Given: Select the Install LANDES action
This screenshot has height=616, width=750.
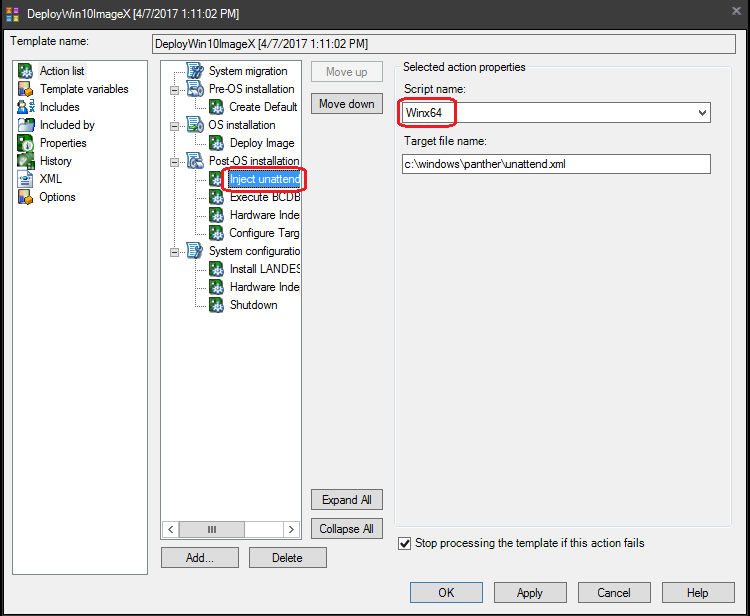Looking at the screenshot, I should [x=265, y=269].
